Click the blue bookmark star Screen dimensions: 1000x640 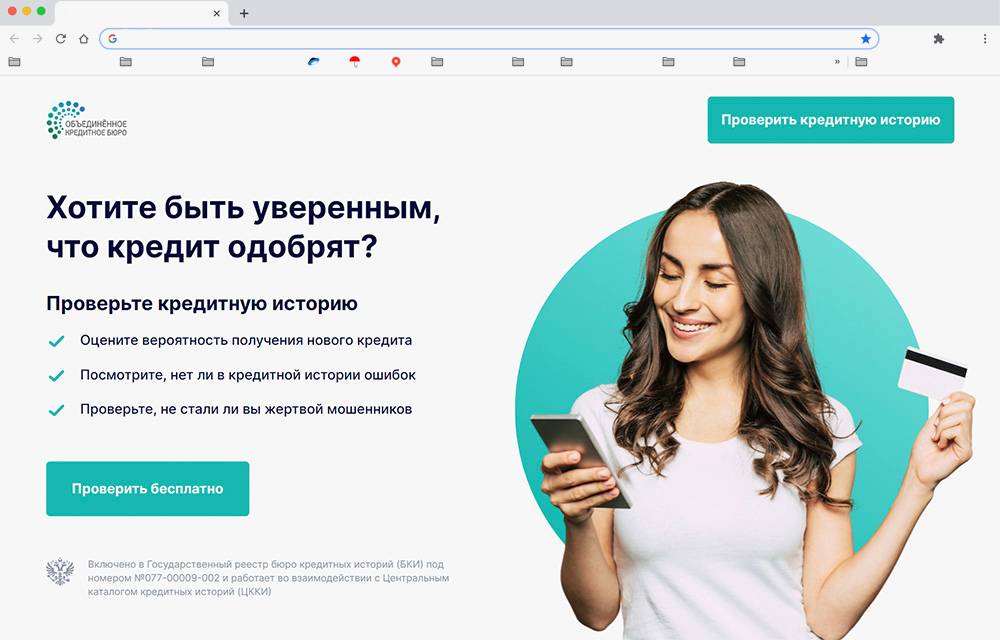coord(865,39)
